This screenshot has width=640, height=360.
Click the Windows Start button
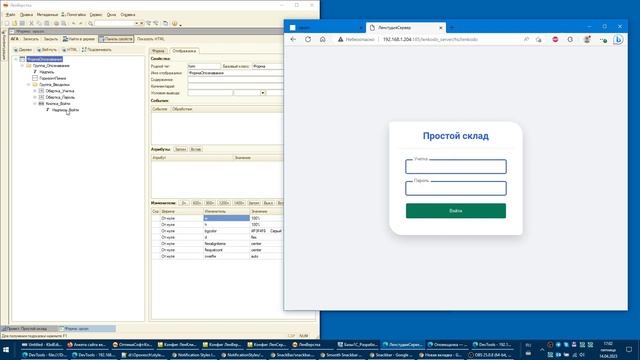pos(6,350)
